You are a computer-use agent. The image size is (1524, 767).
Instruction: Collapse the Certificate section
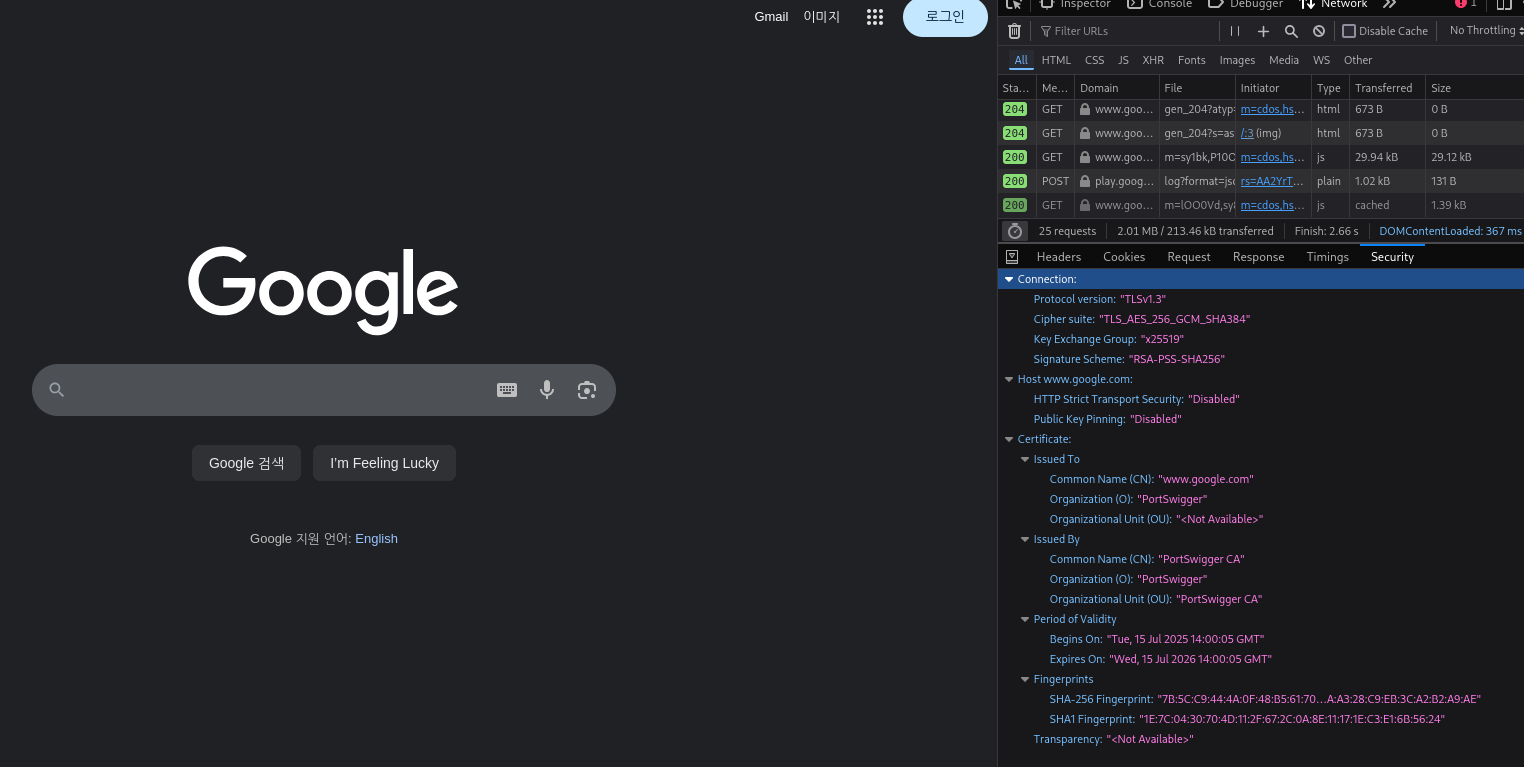pyautogui.click(x=1009, y=439)
